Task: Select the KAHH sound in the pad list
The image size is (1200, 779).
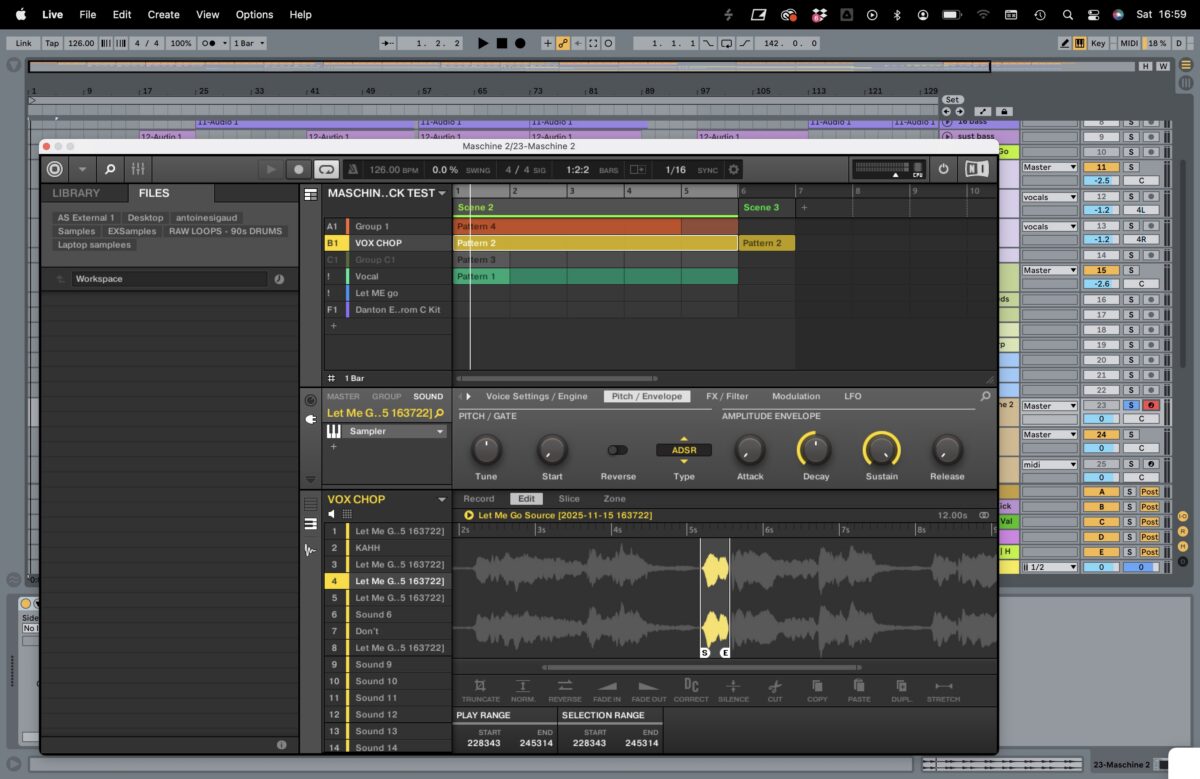Action: 368,547
